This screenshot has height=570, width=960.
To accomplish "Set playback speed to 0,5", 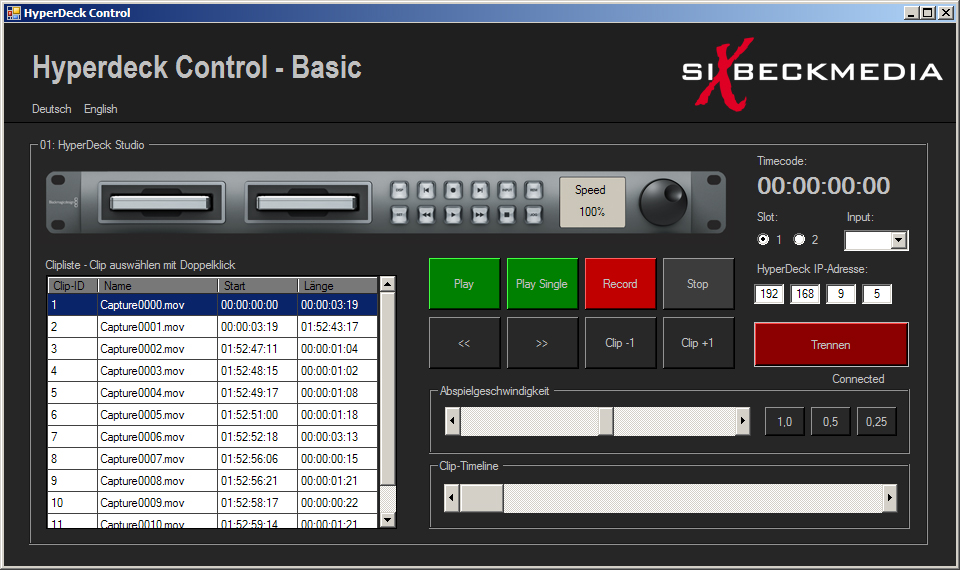I will (x=830, y=421).
